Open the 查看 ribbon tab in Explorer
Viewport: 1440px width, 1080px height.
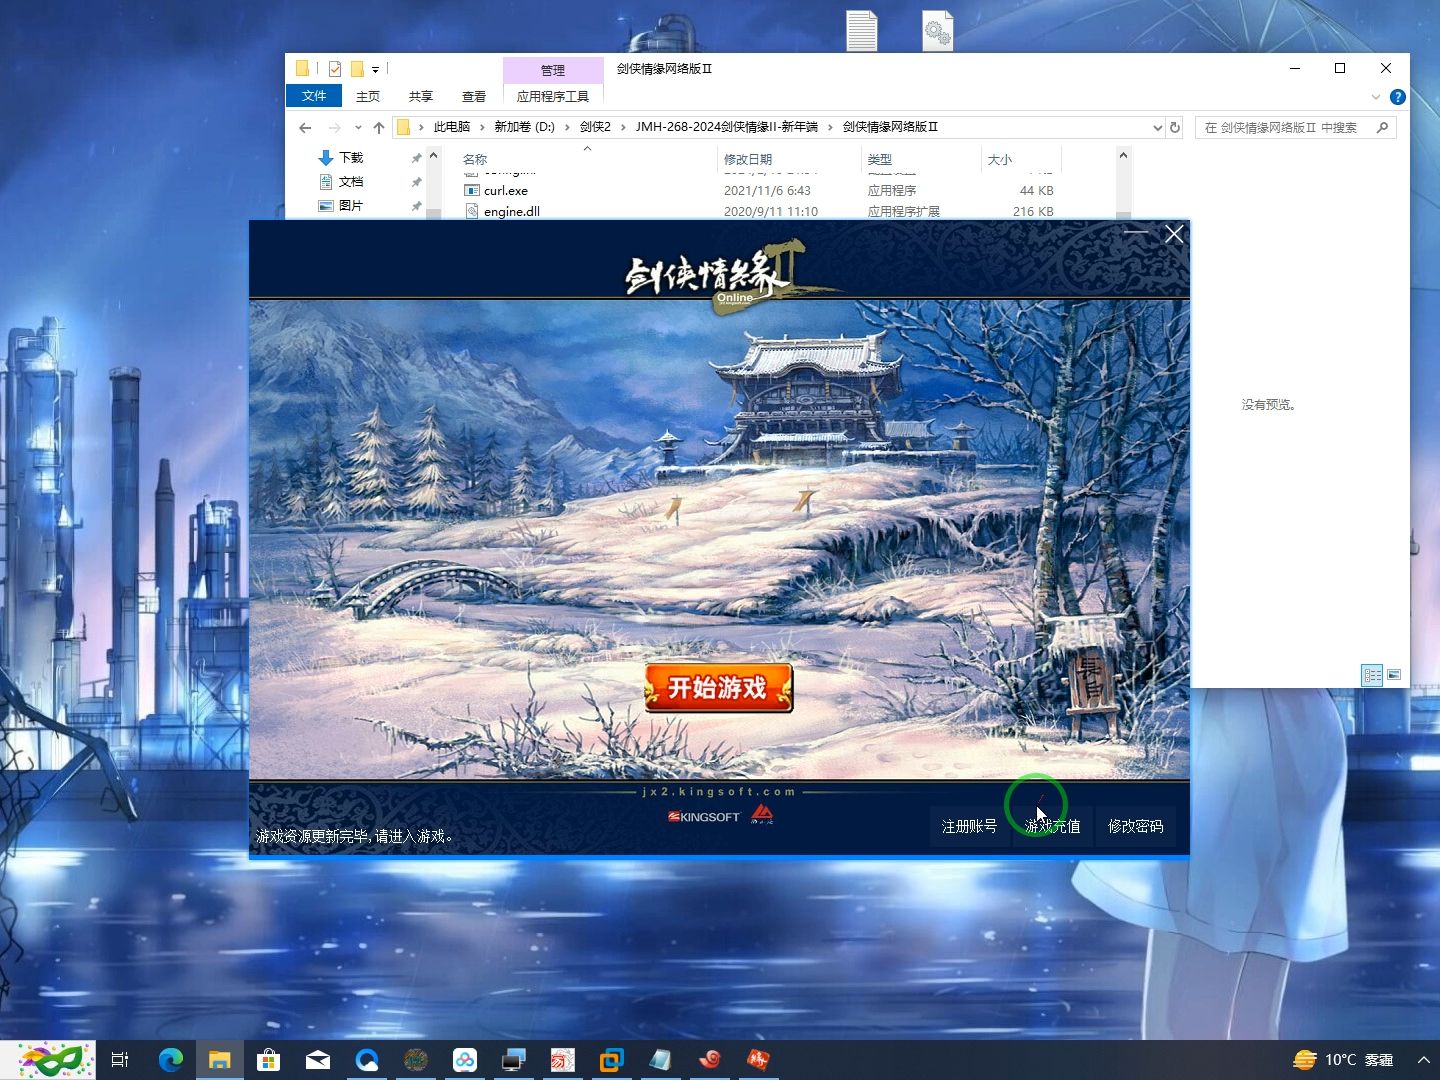(x=474, y=96)
